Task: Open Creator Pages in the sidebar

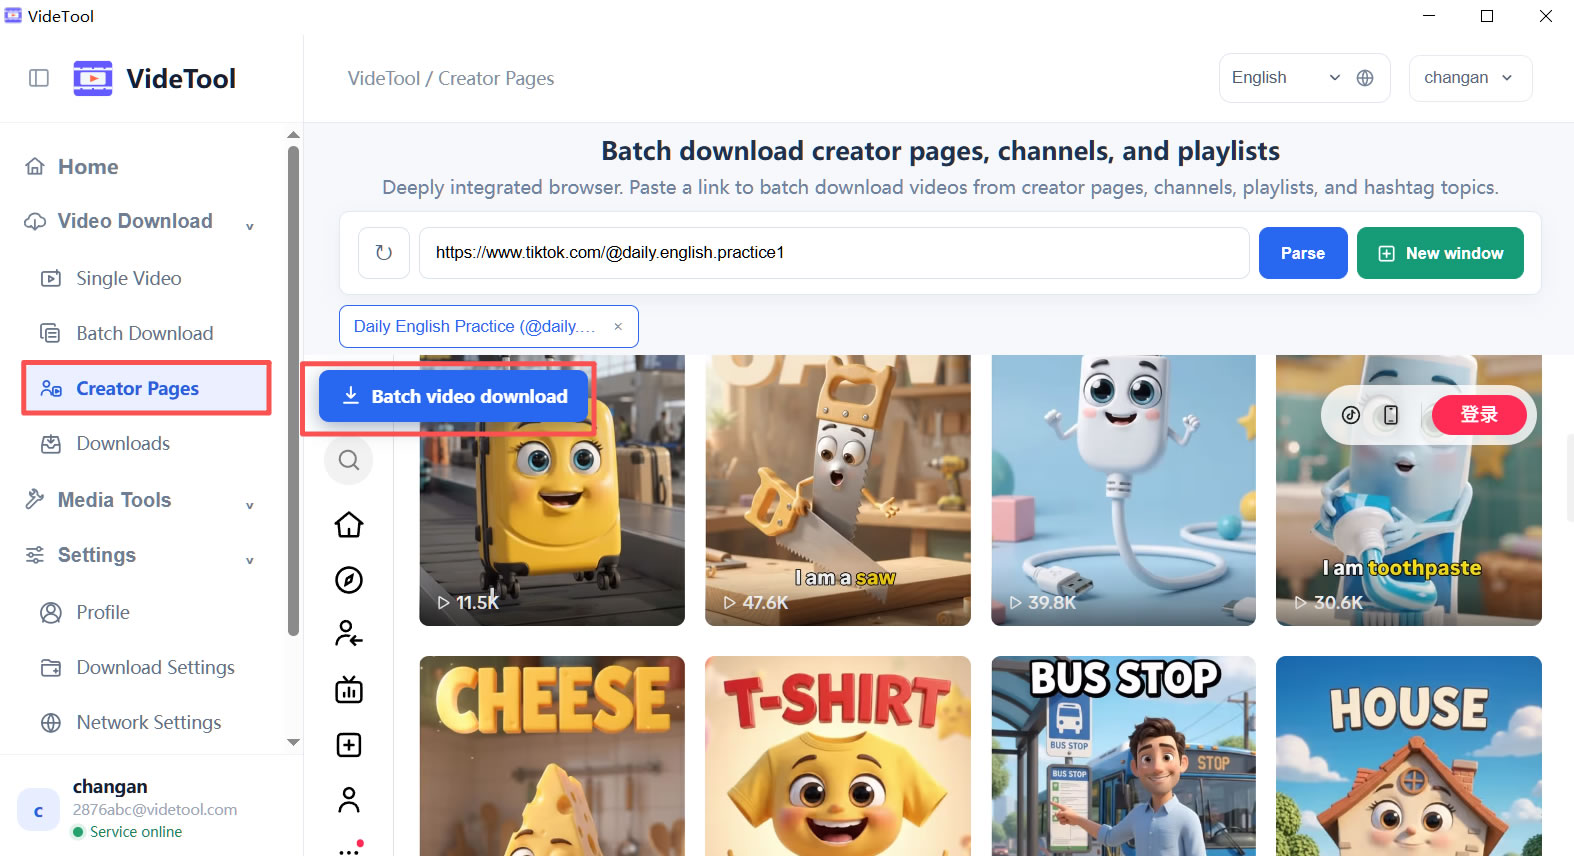Action: click(x=146, y=388)
